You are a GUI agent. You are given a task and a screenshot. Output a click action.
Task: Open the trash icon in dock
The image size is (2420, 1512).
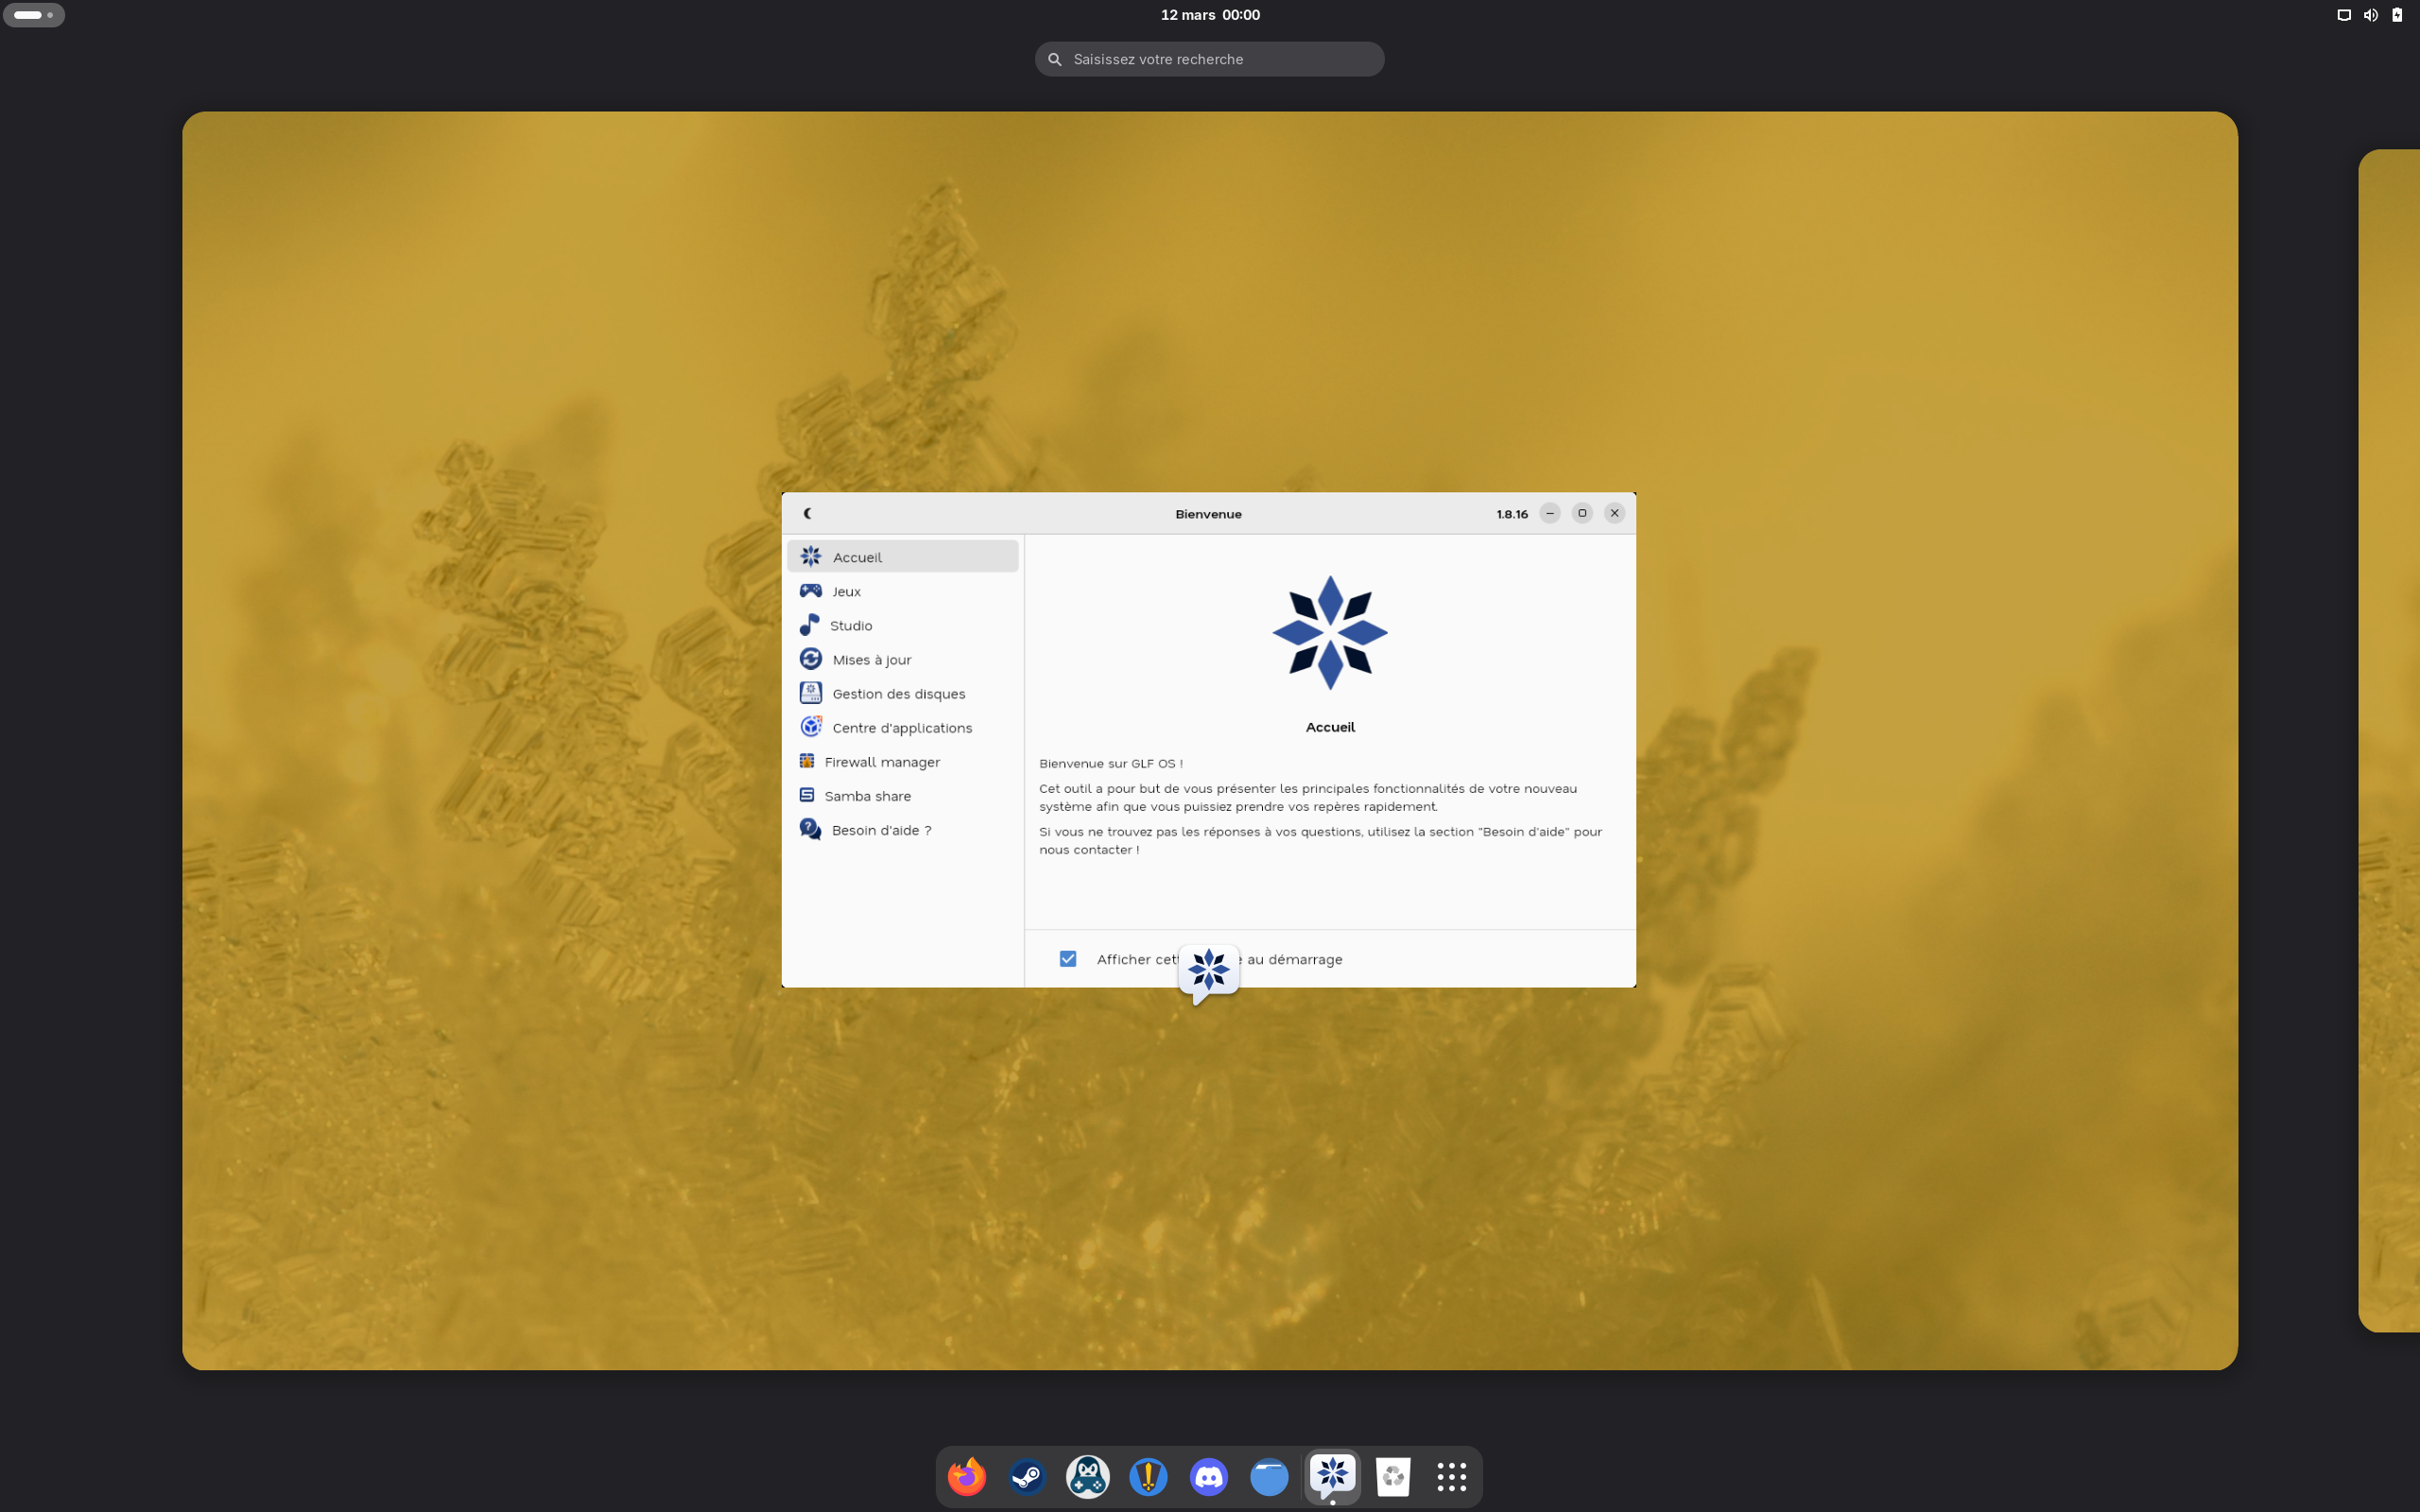[x=1393, y=1476]
